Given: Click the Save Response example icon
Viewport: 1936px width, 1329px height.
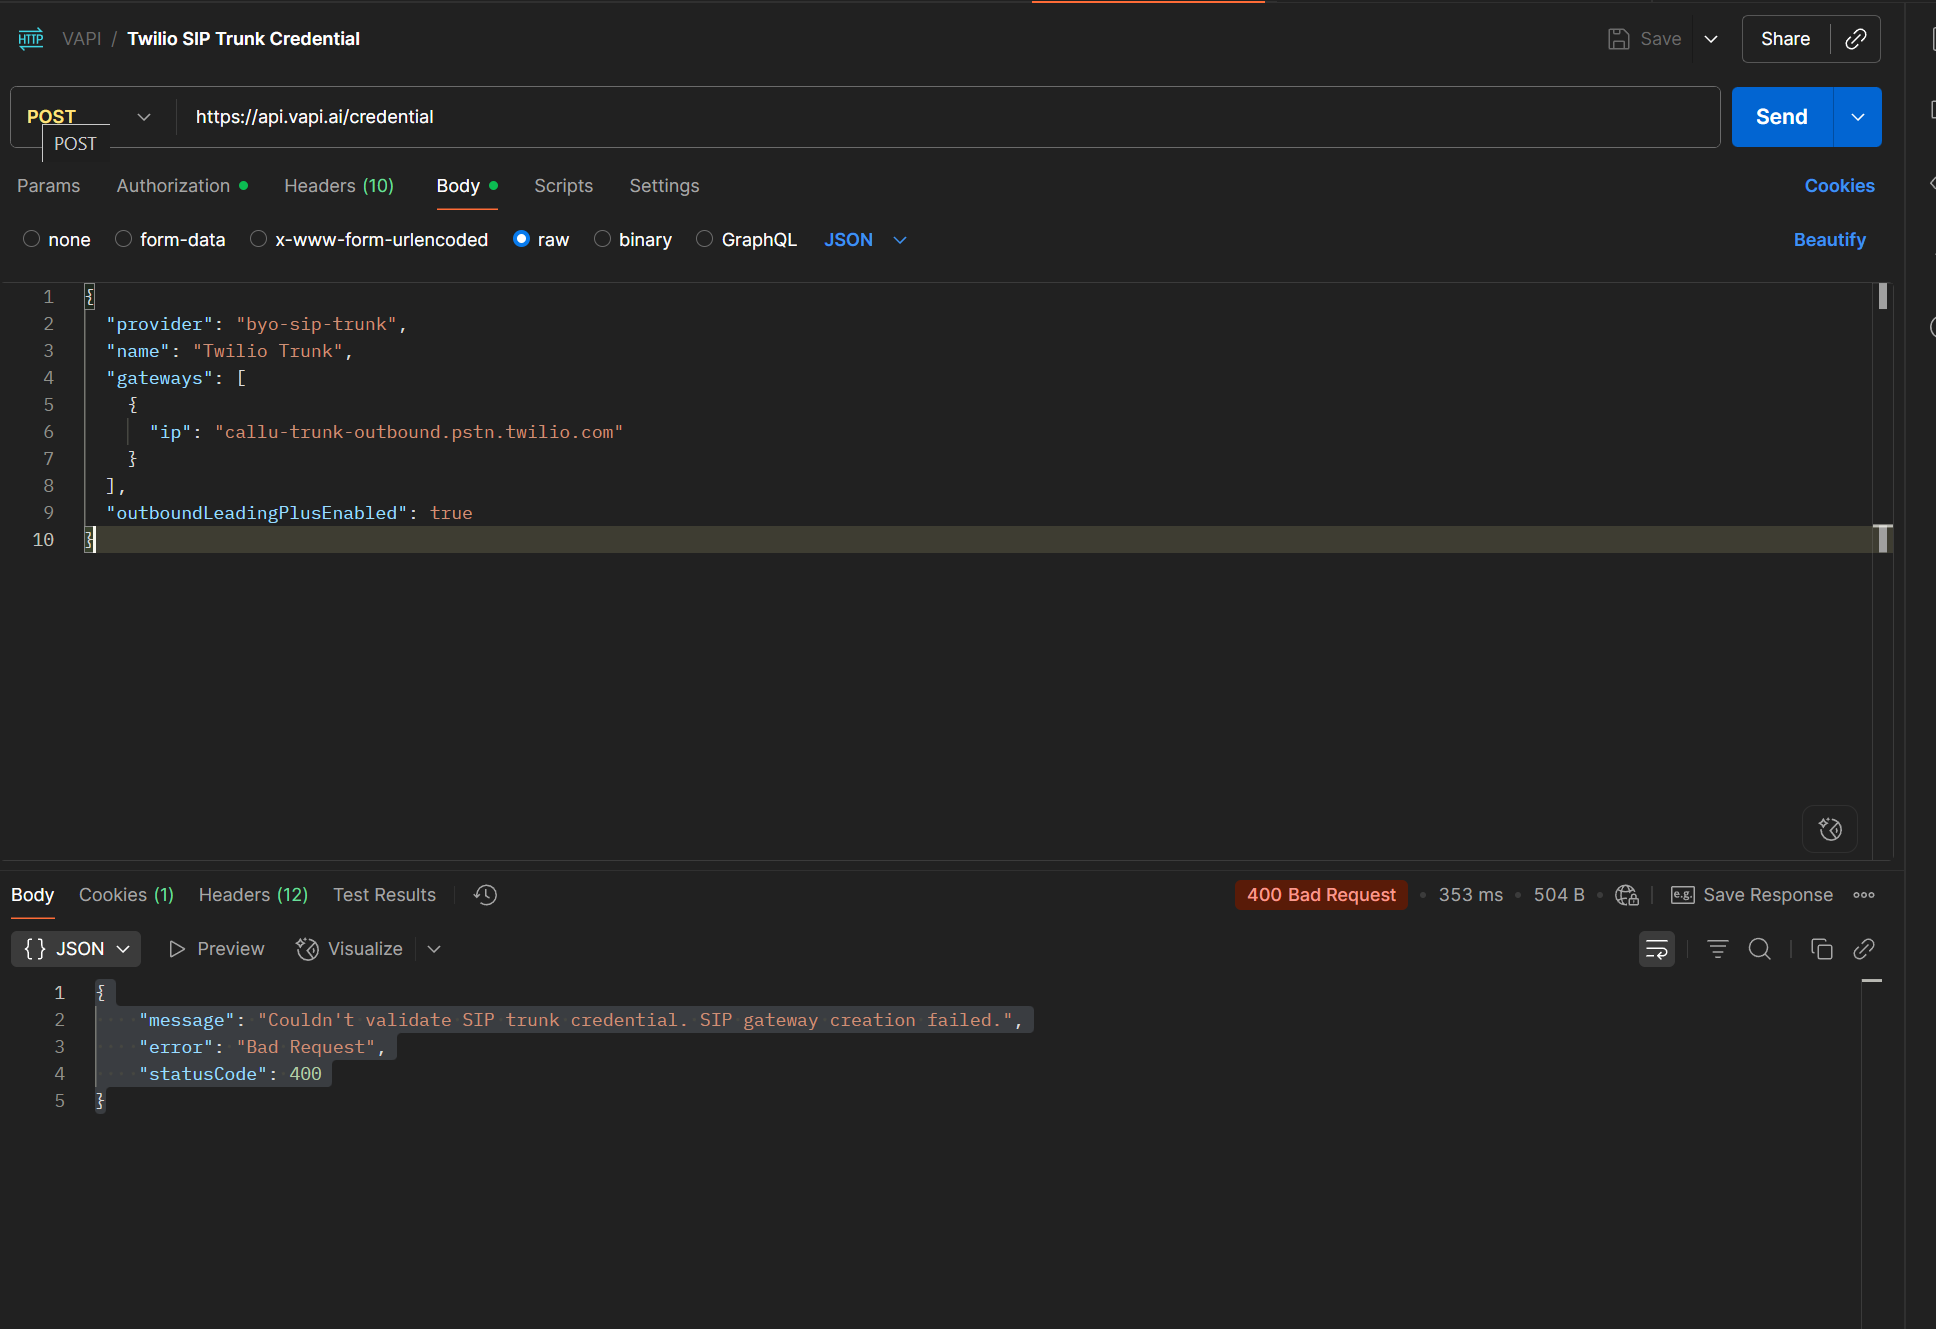Looking at the screenshot, I should coord(1683,895).
